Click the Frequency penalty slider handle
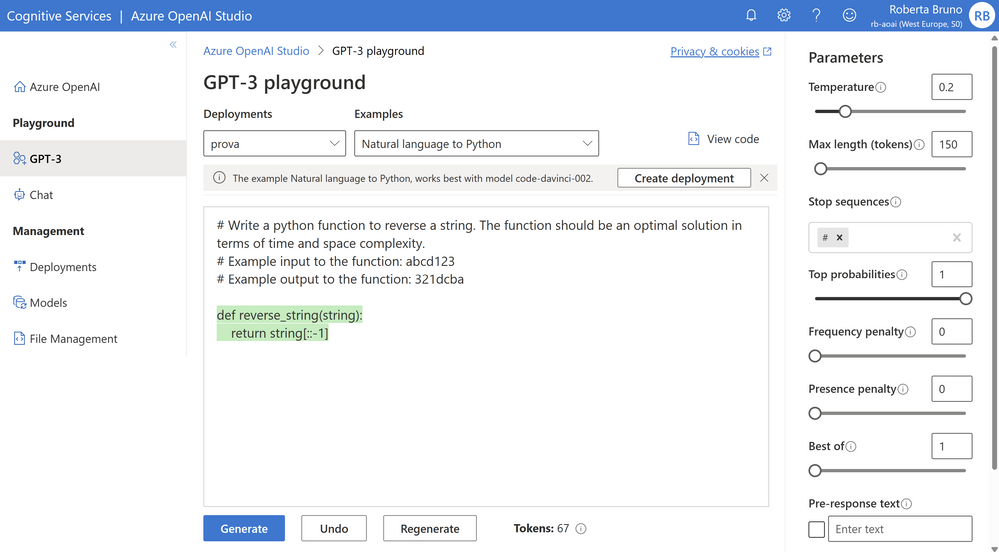The width and height of the screenshot is (999, 552). (x=815, y=356)
